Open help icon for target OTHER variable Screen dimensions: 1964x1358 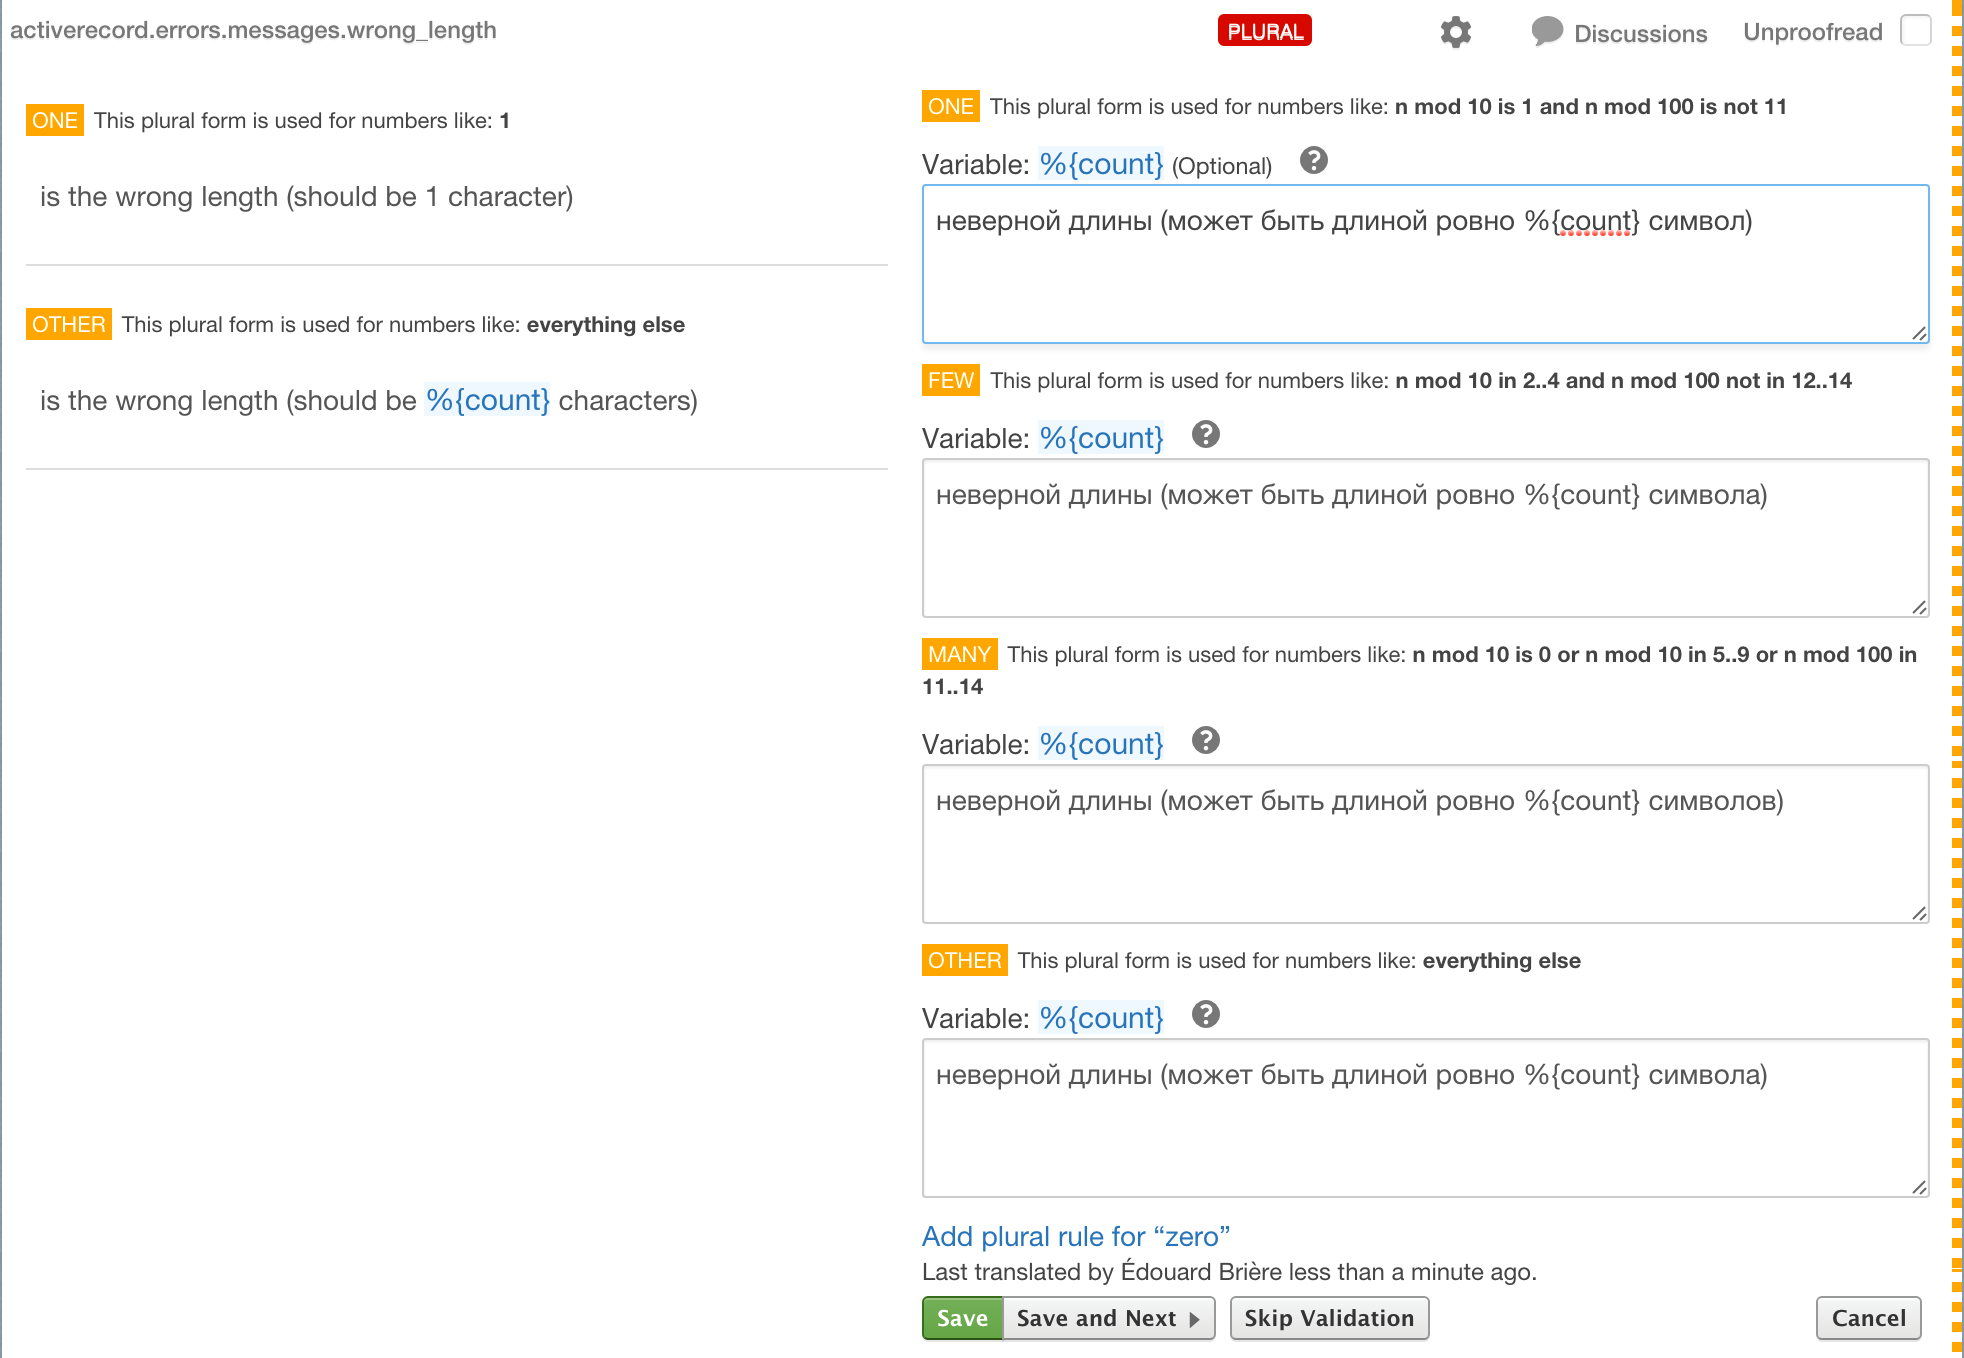coord(1206,1014)
